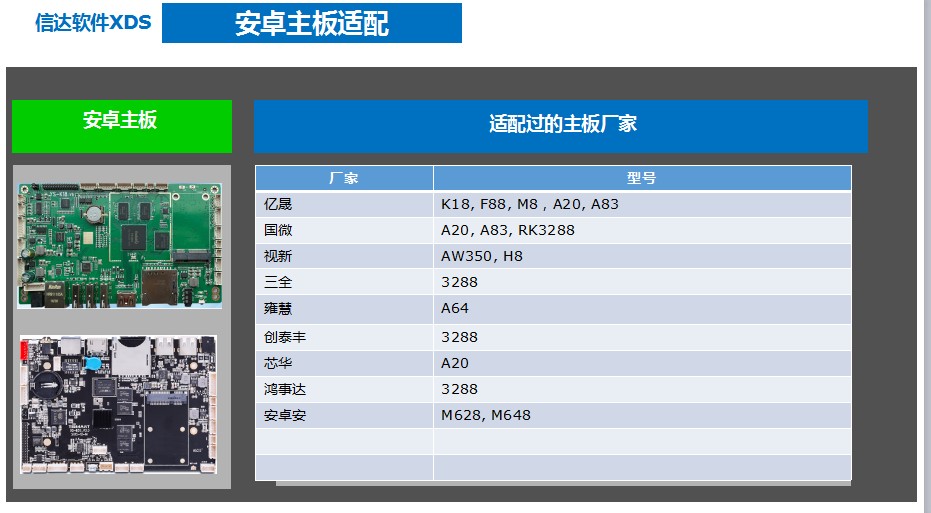Click the green circuit board photo
Viewport: 931px width, 513px height.
[119, 245]
